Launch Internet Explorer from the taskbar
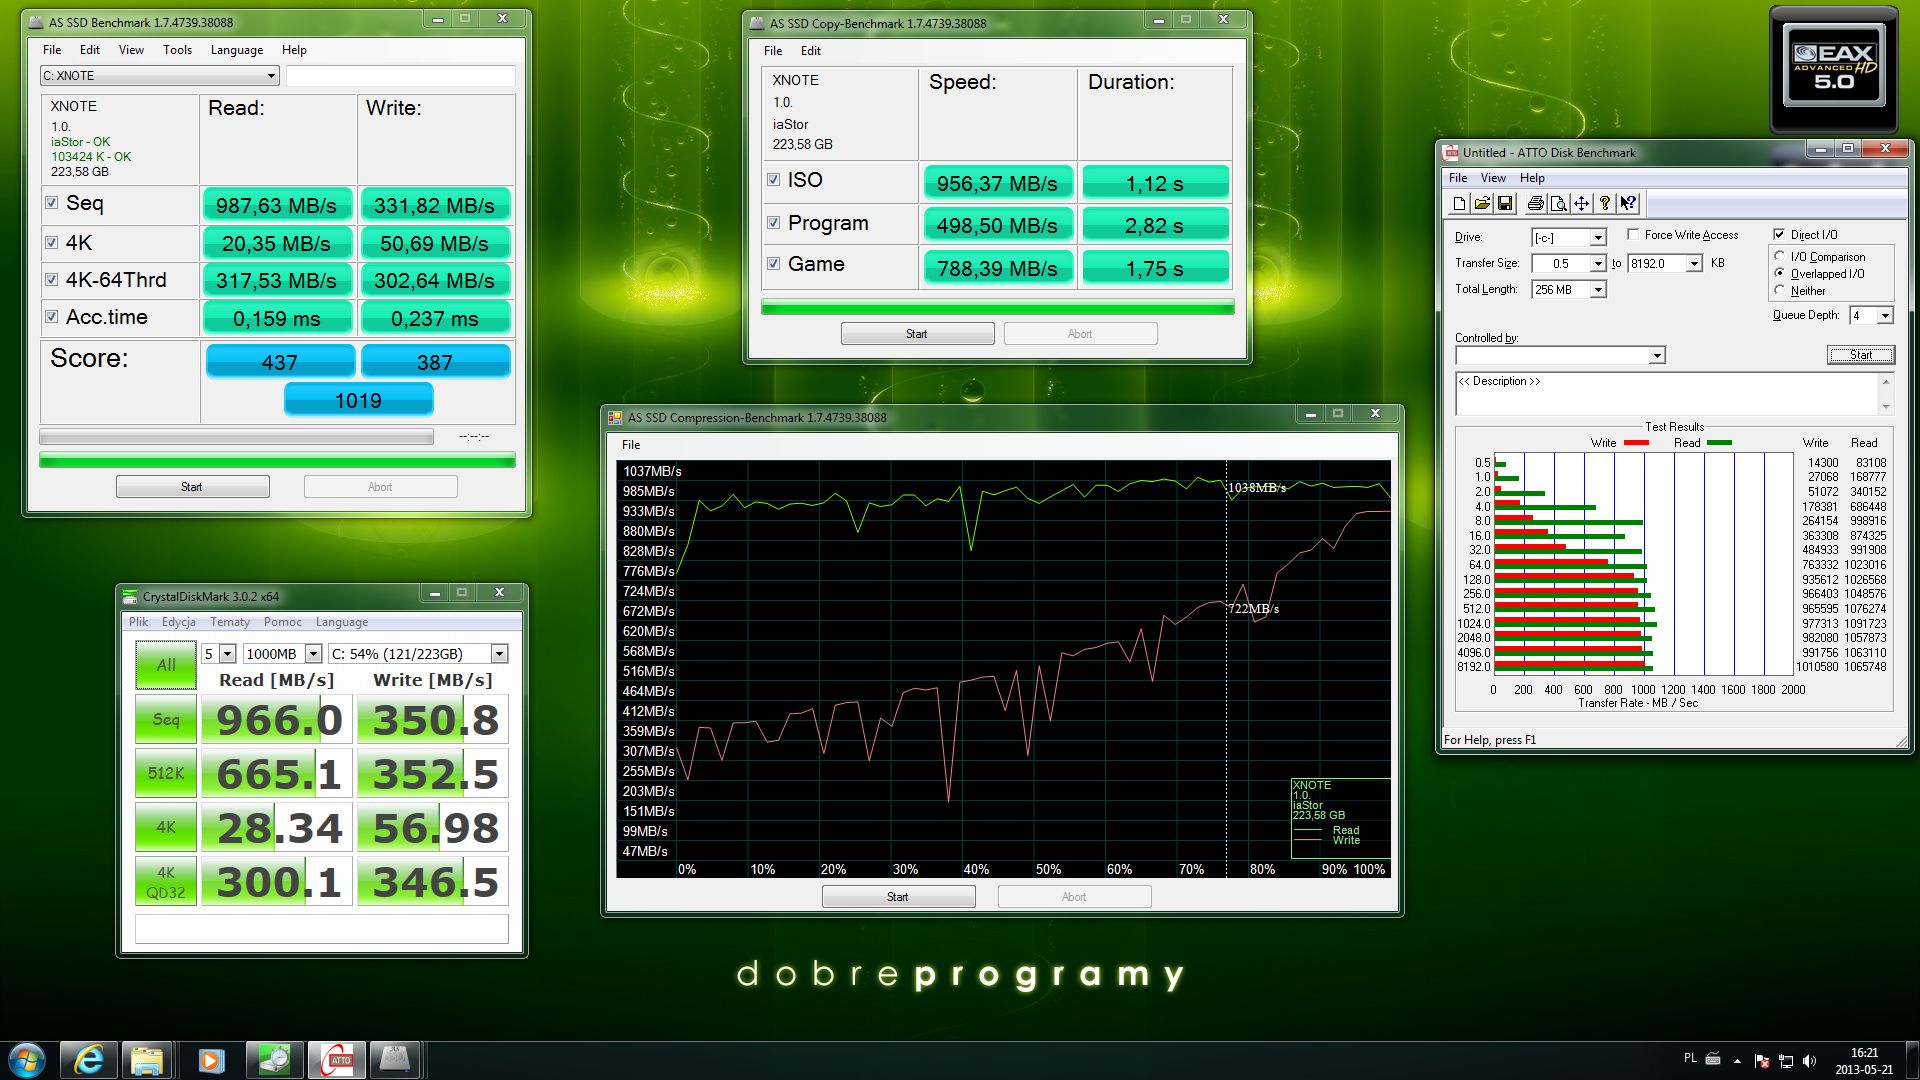This screenshot has width=1920, height=1080. tap(88, 1060)
